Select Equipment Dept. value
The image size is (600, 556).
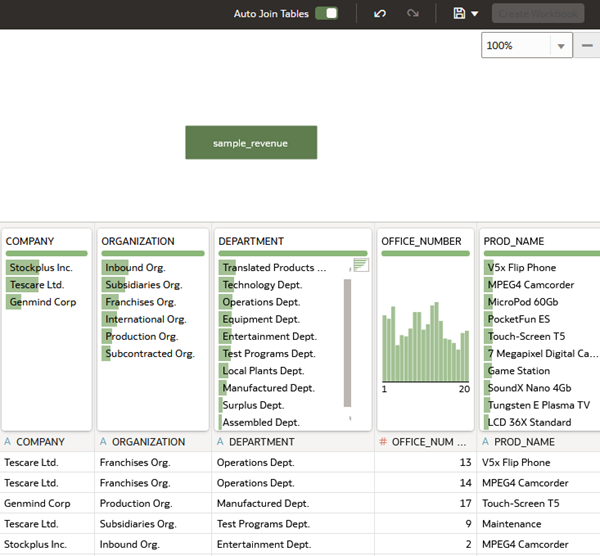(x=261, y=319)
